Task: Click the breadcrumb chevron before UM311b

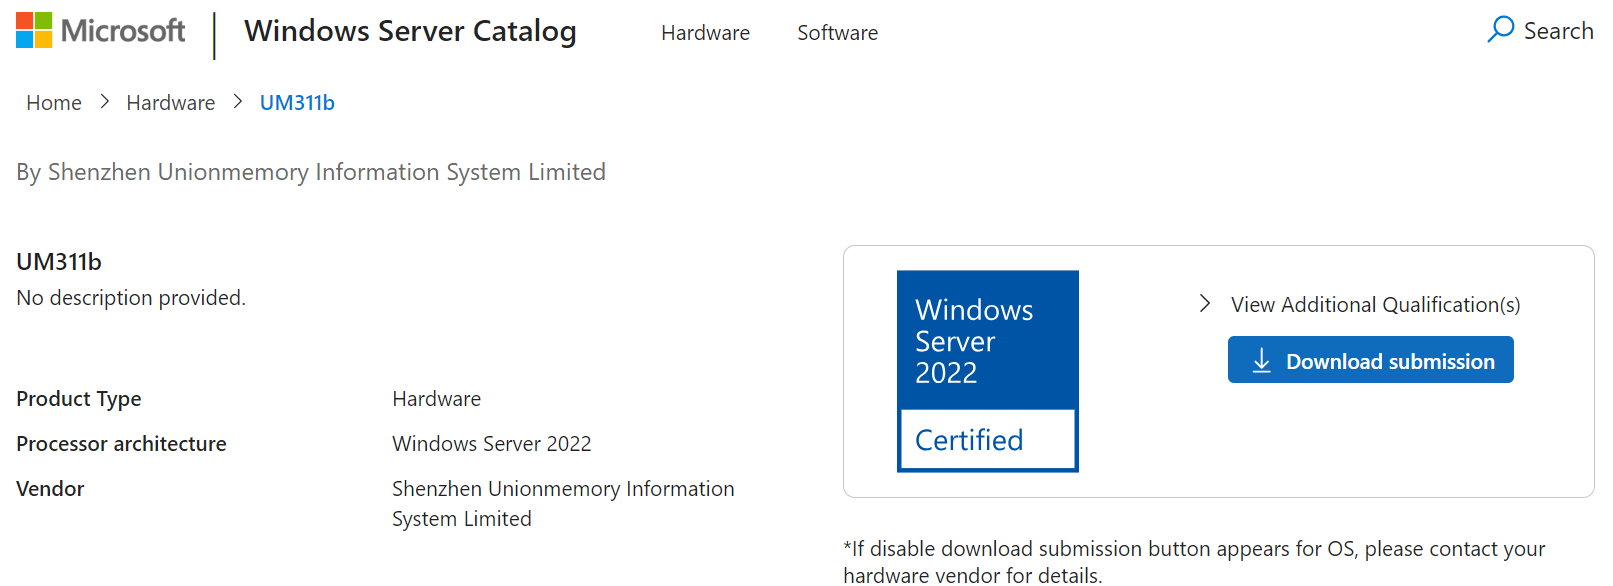Action: click(x=237, y=102)
